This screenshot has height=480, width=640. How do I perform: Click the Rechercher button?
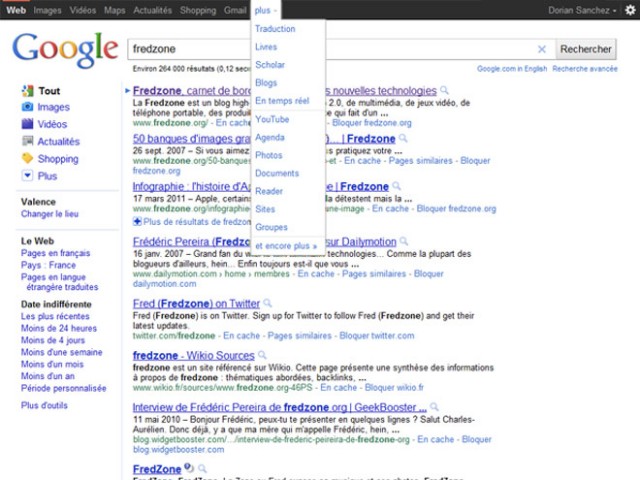tap(586, 49)
